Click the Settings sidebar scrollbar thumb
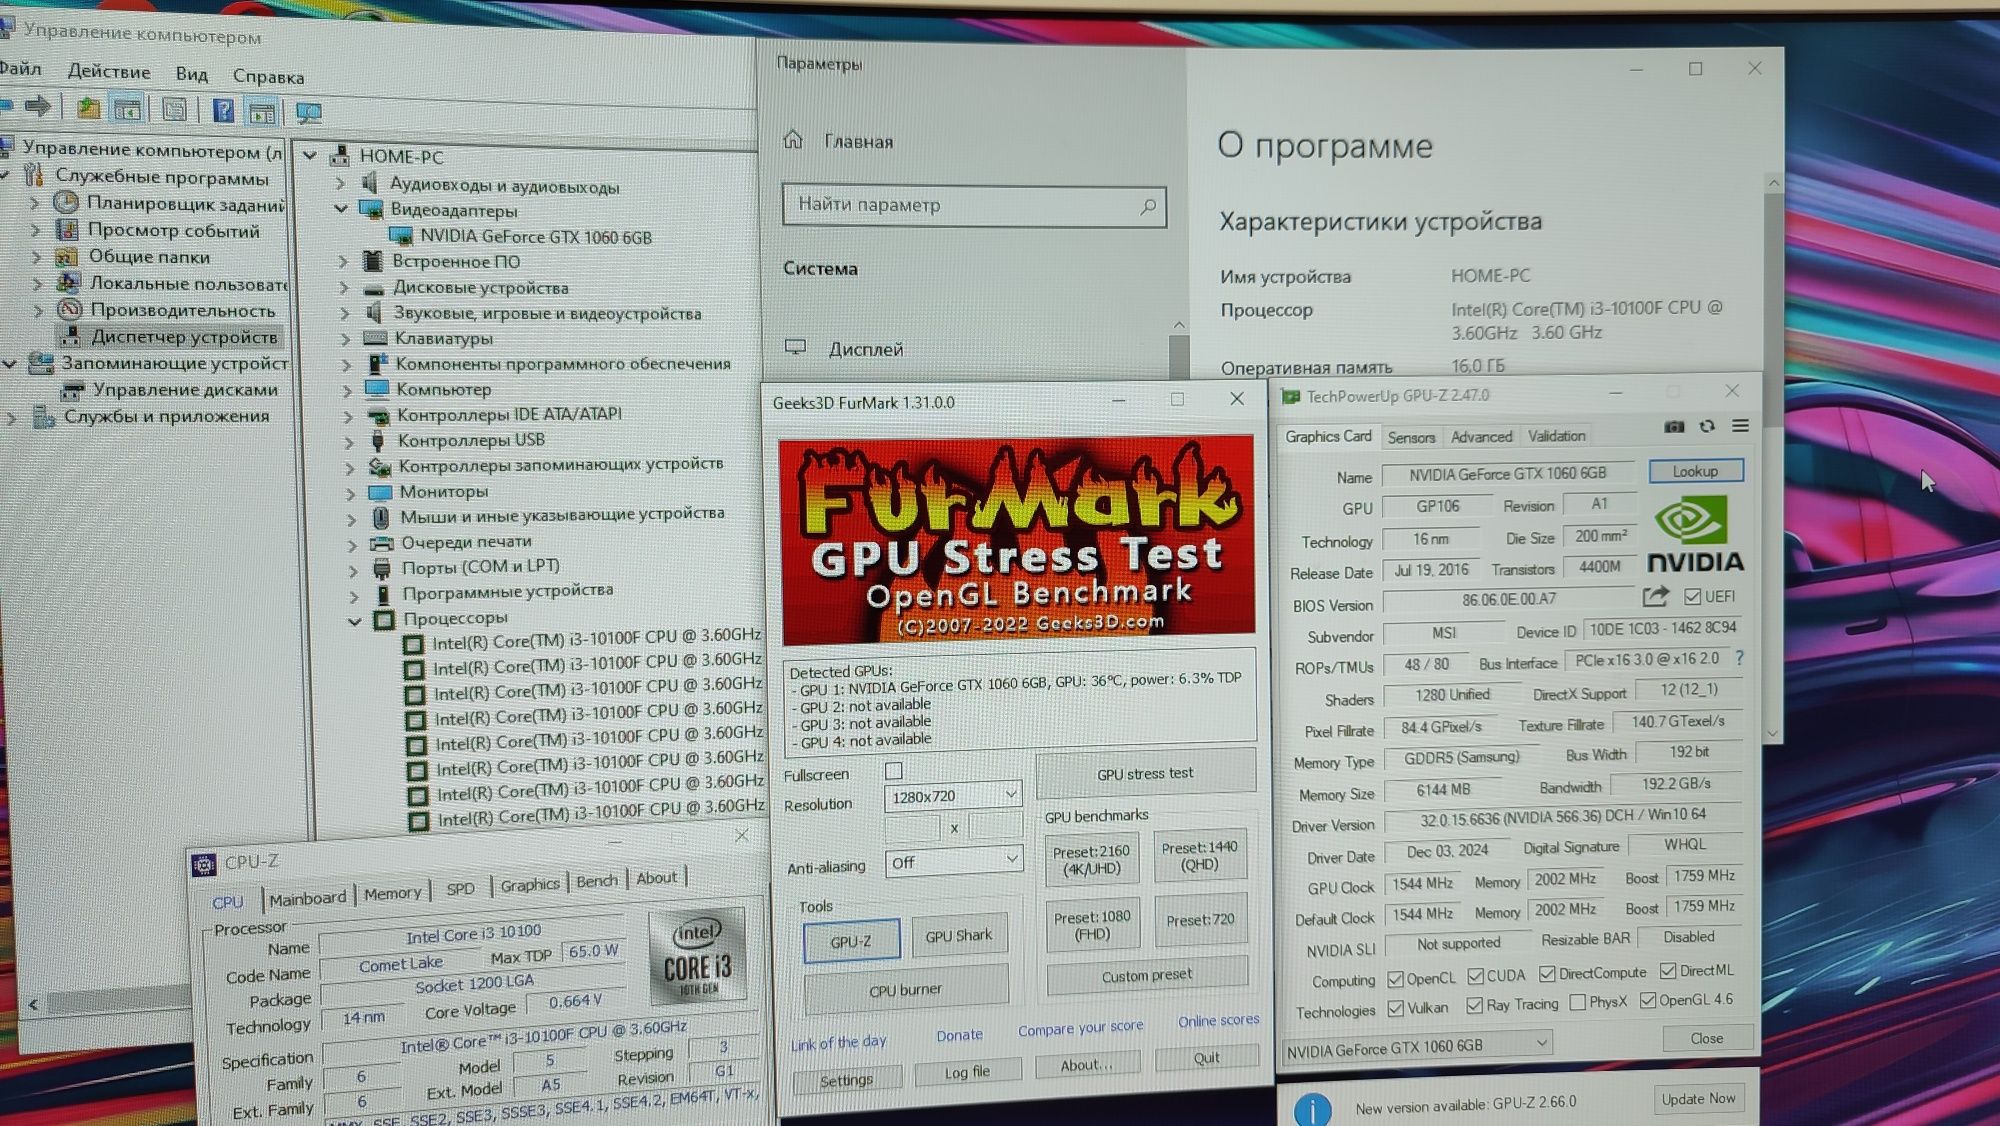Viewport: 2000px width, 1126px height. click(x=1180, y=357)
